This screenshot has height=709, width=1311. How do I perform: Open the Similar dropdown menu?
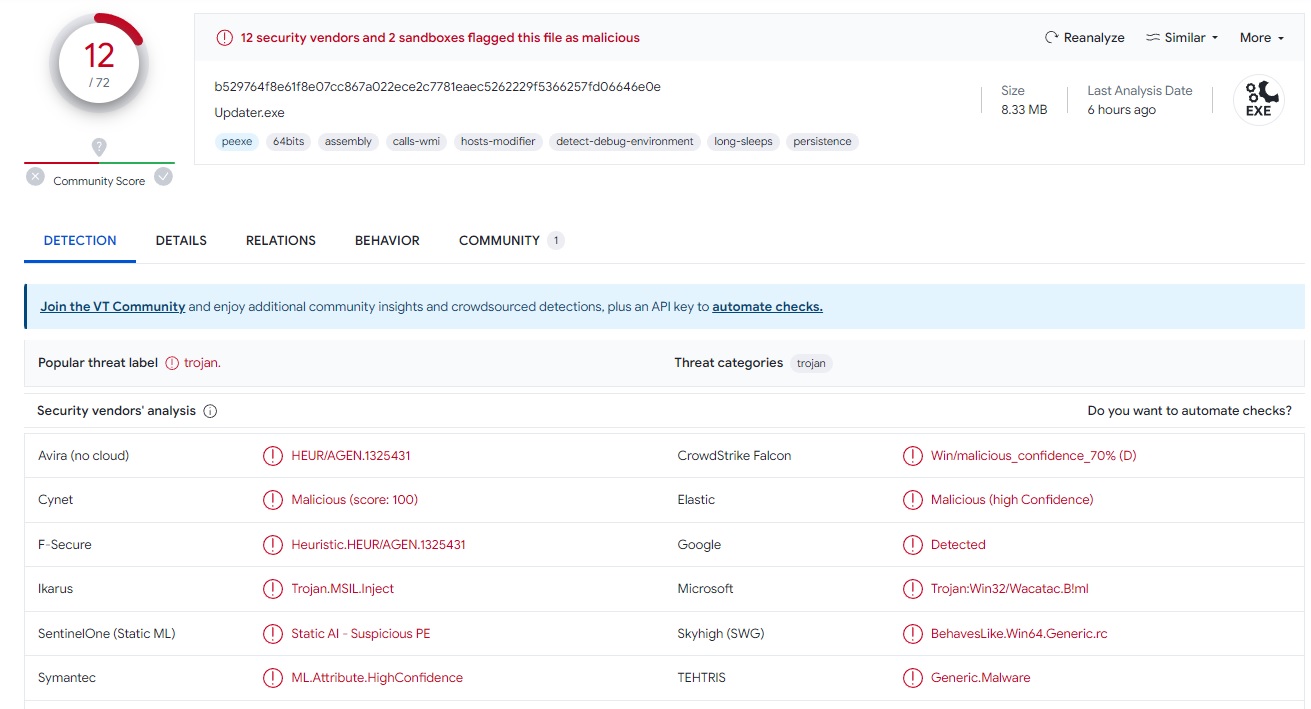(1182, 38)
